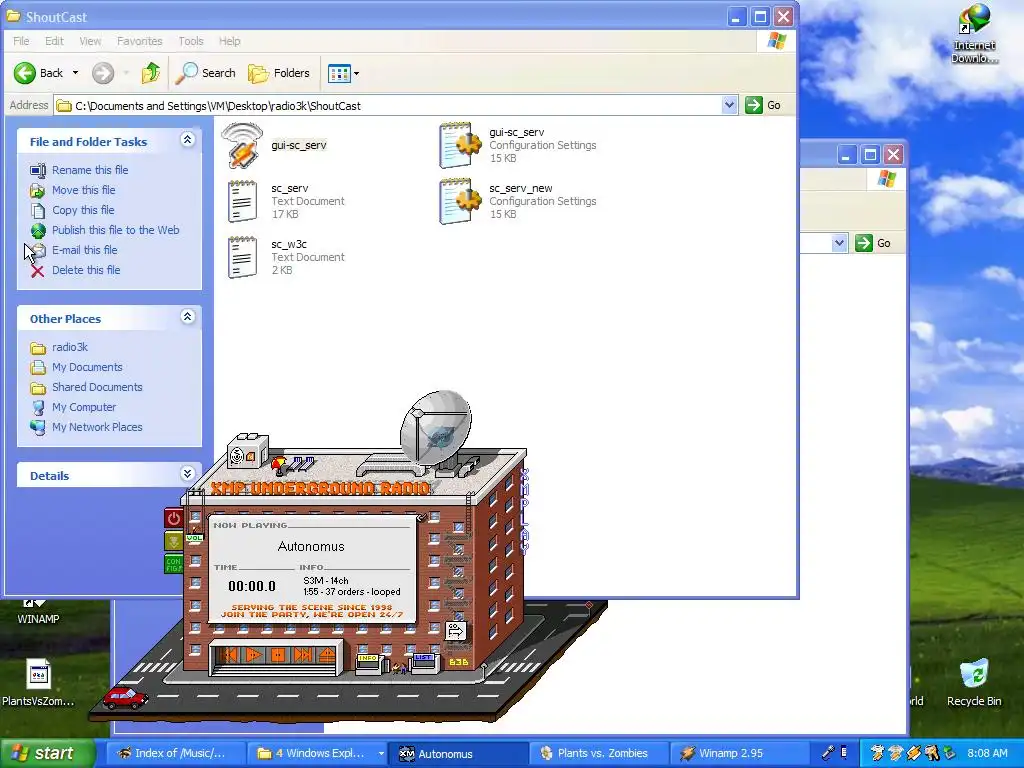Open the Favorites menu
Image resolution: width=1024 pixels, height=768 pixels.
(140, 41)
